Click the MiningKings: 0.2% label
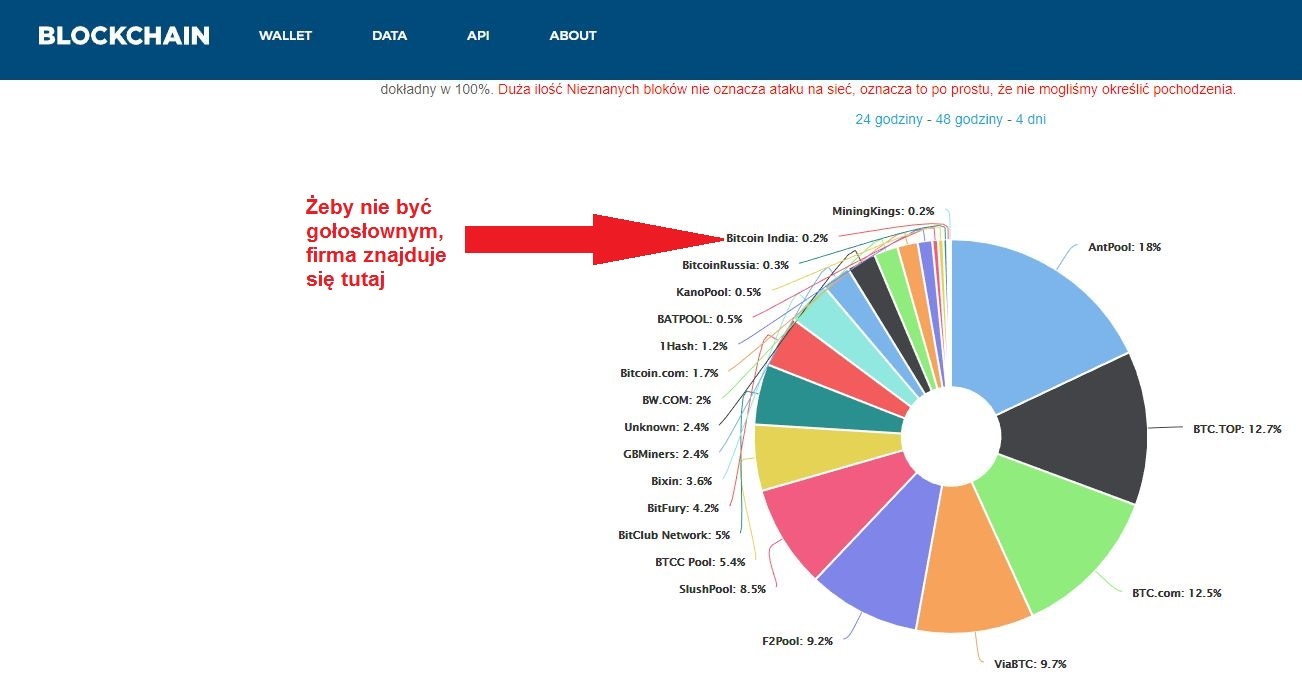Screen dimensions: 1302x697 coord(883,211)
